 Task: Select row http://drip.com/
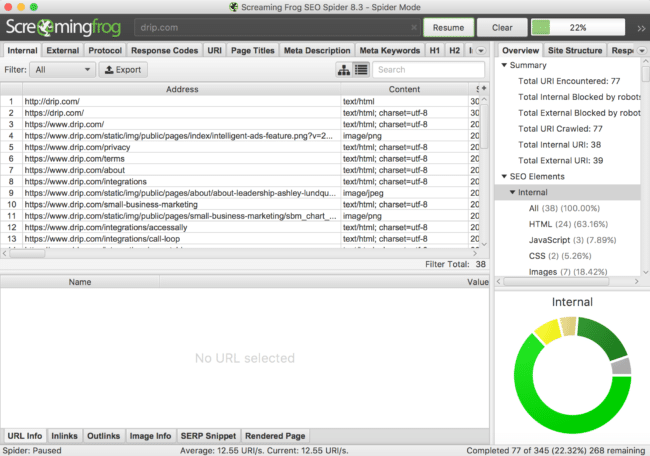click(240, 101)
